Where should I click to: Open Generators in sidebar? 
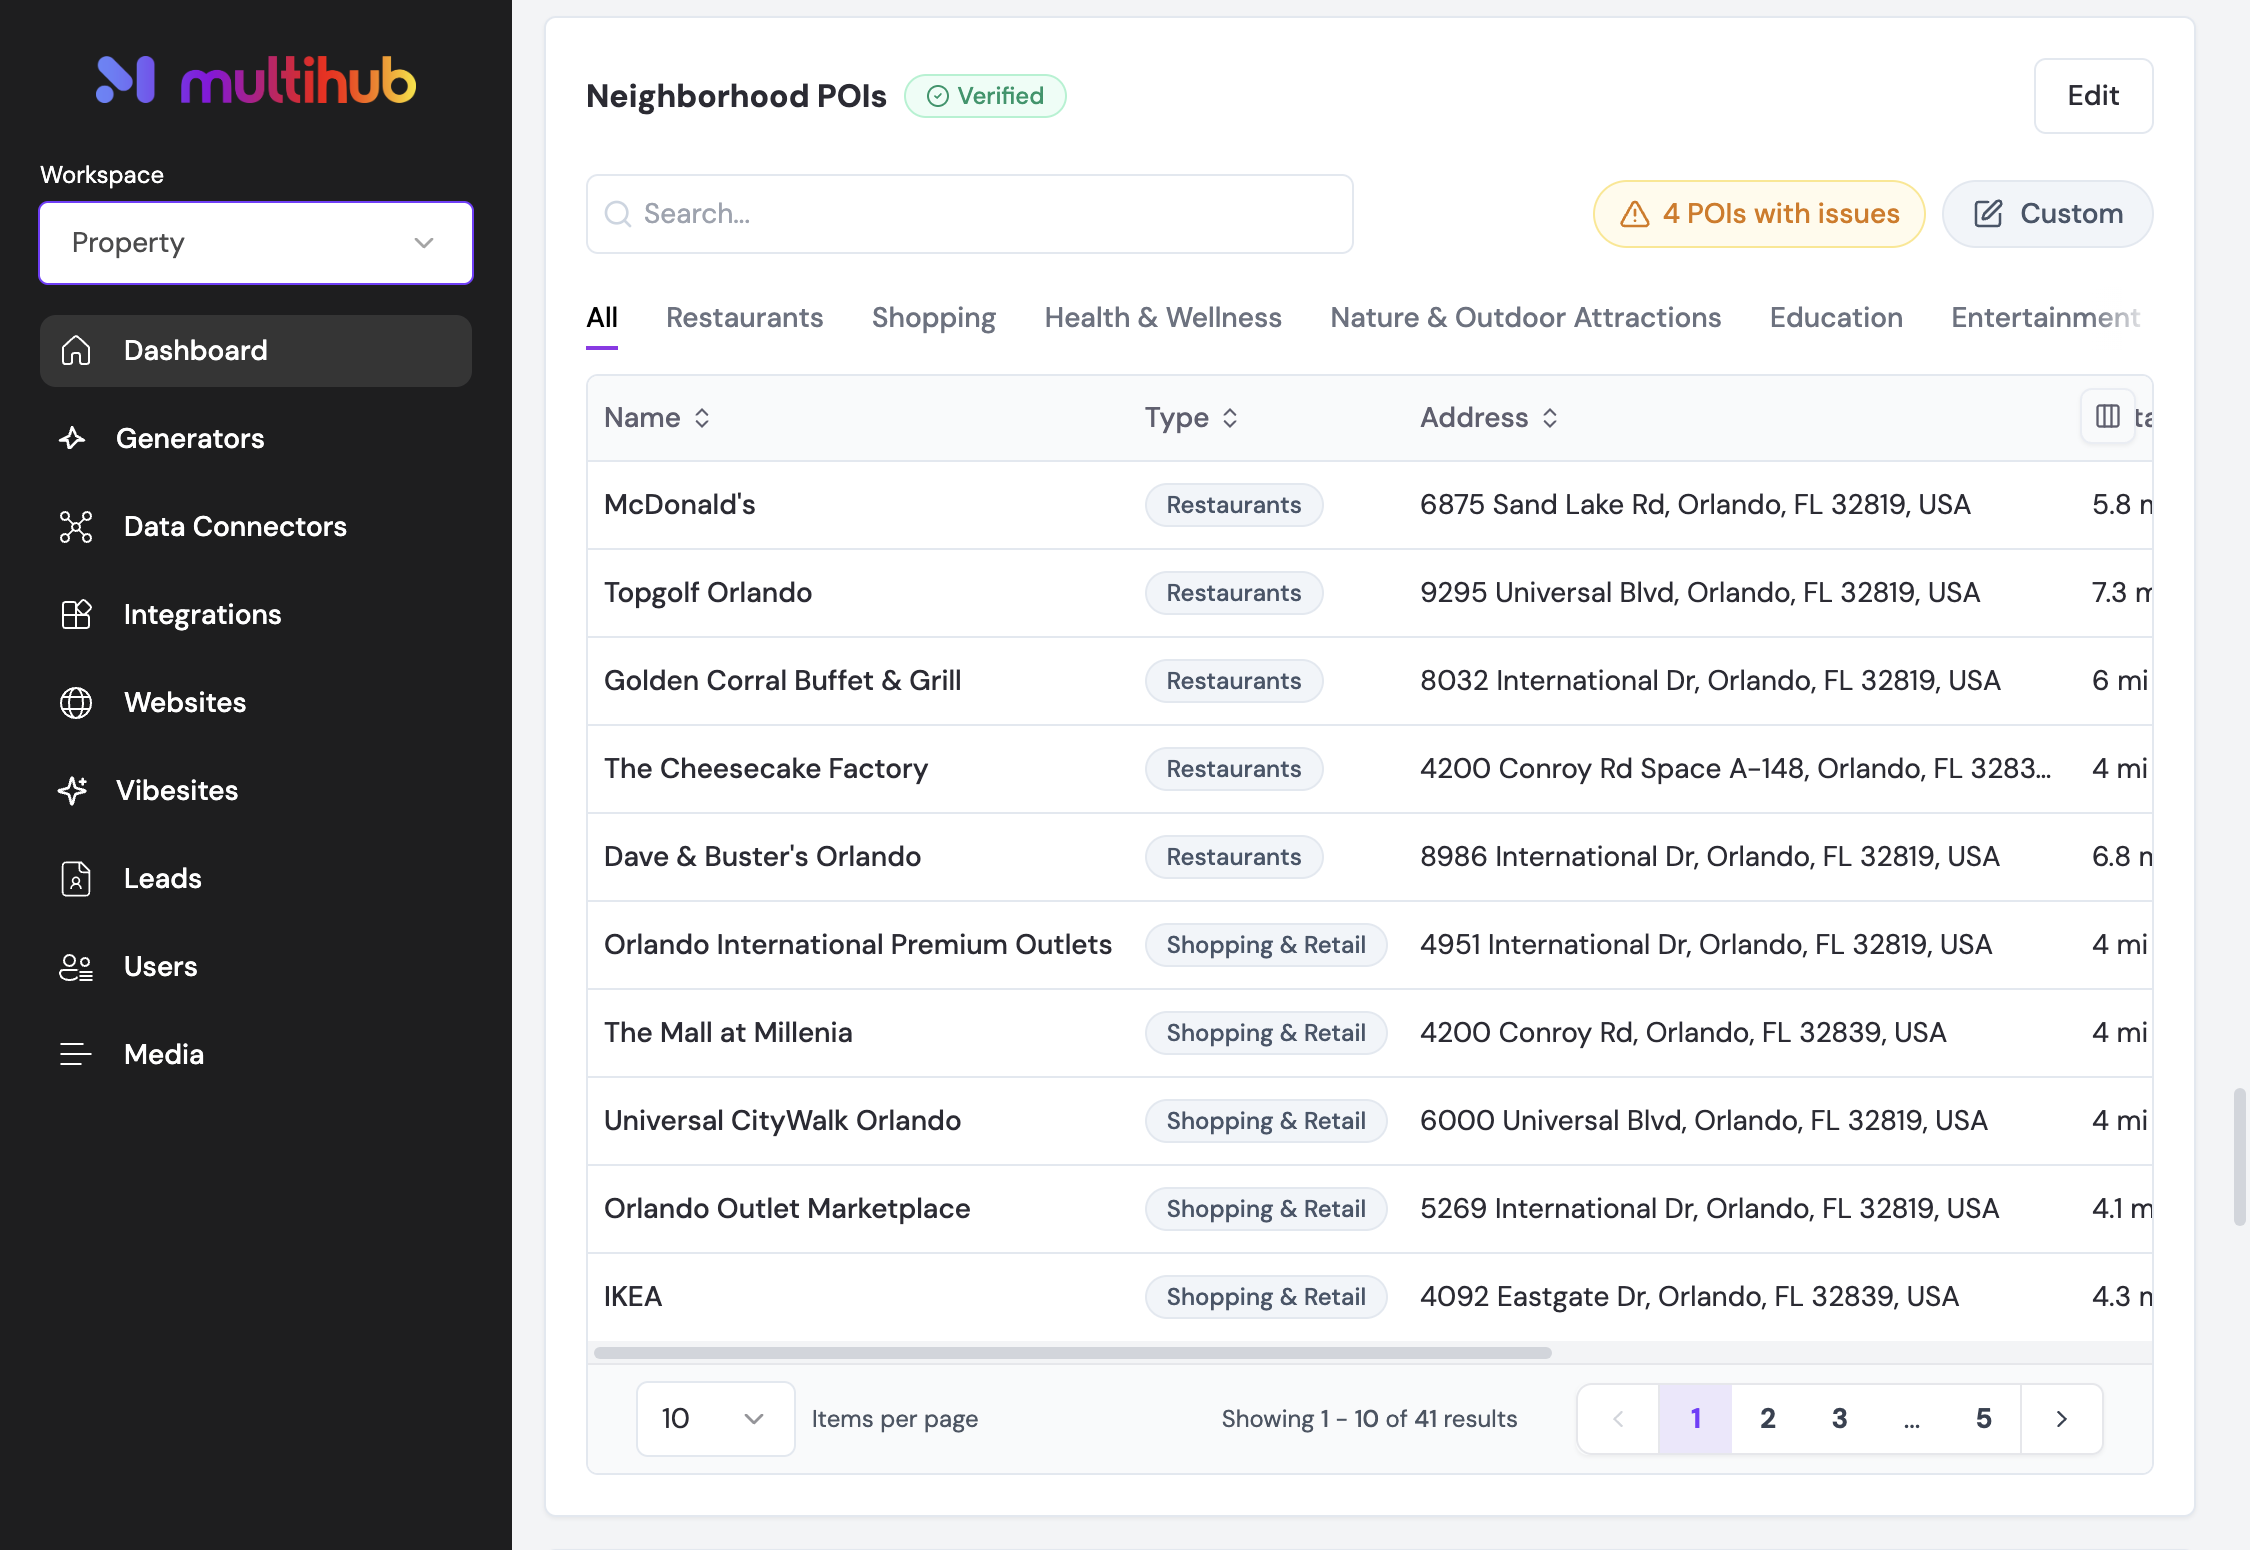[256, 439]
